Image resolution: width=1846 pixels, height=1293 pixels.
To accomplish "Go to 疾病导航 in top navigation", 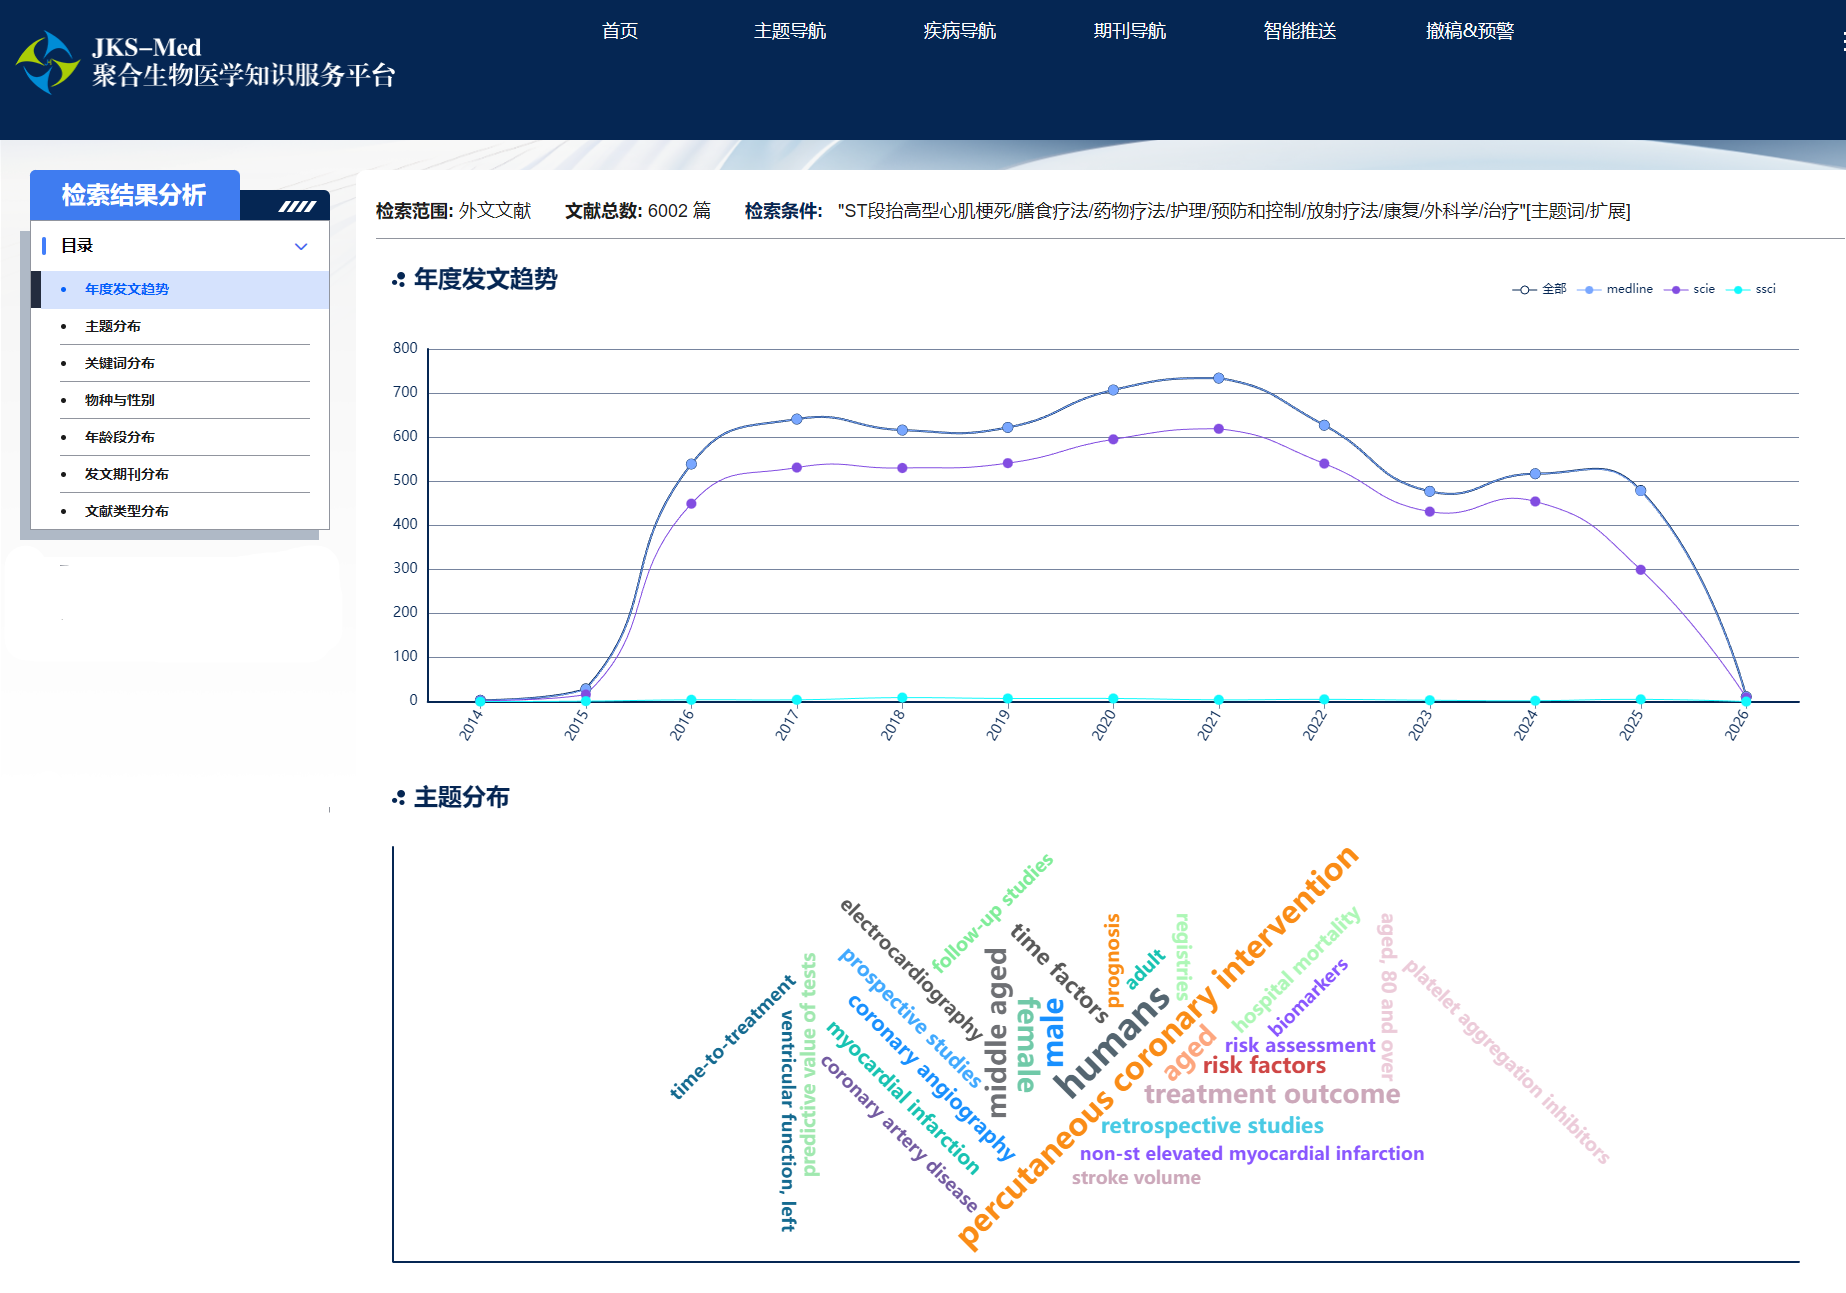I will (x=960, y=31).
